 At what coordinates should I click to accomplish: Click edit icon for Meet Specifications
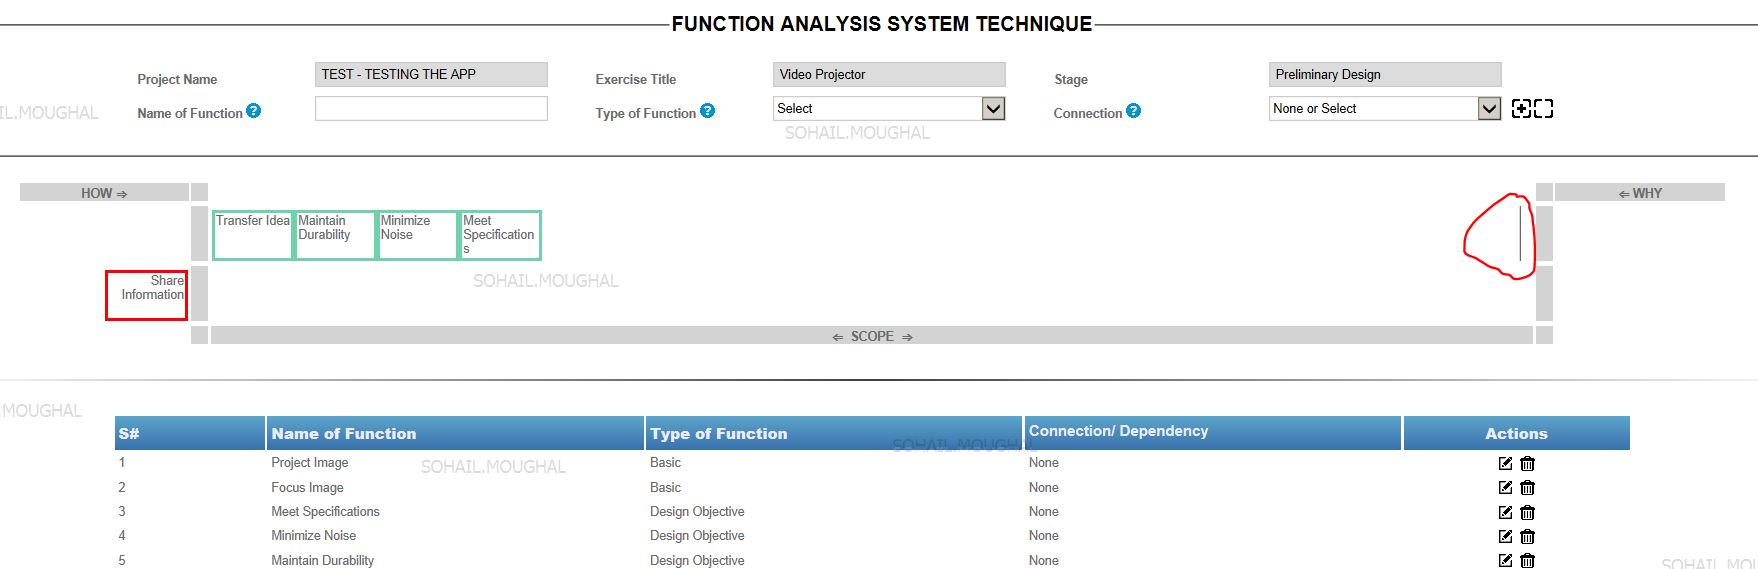click(x=1505, y=512)
